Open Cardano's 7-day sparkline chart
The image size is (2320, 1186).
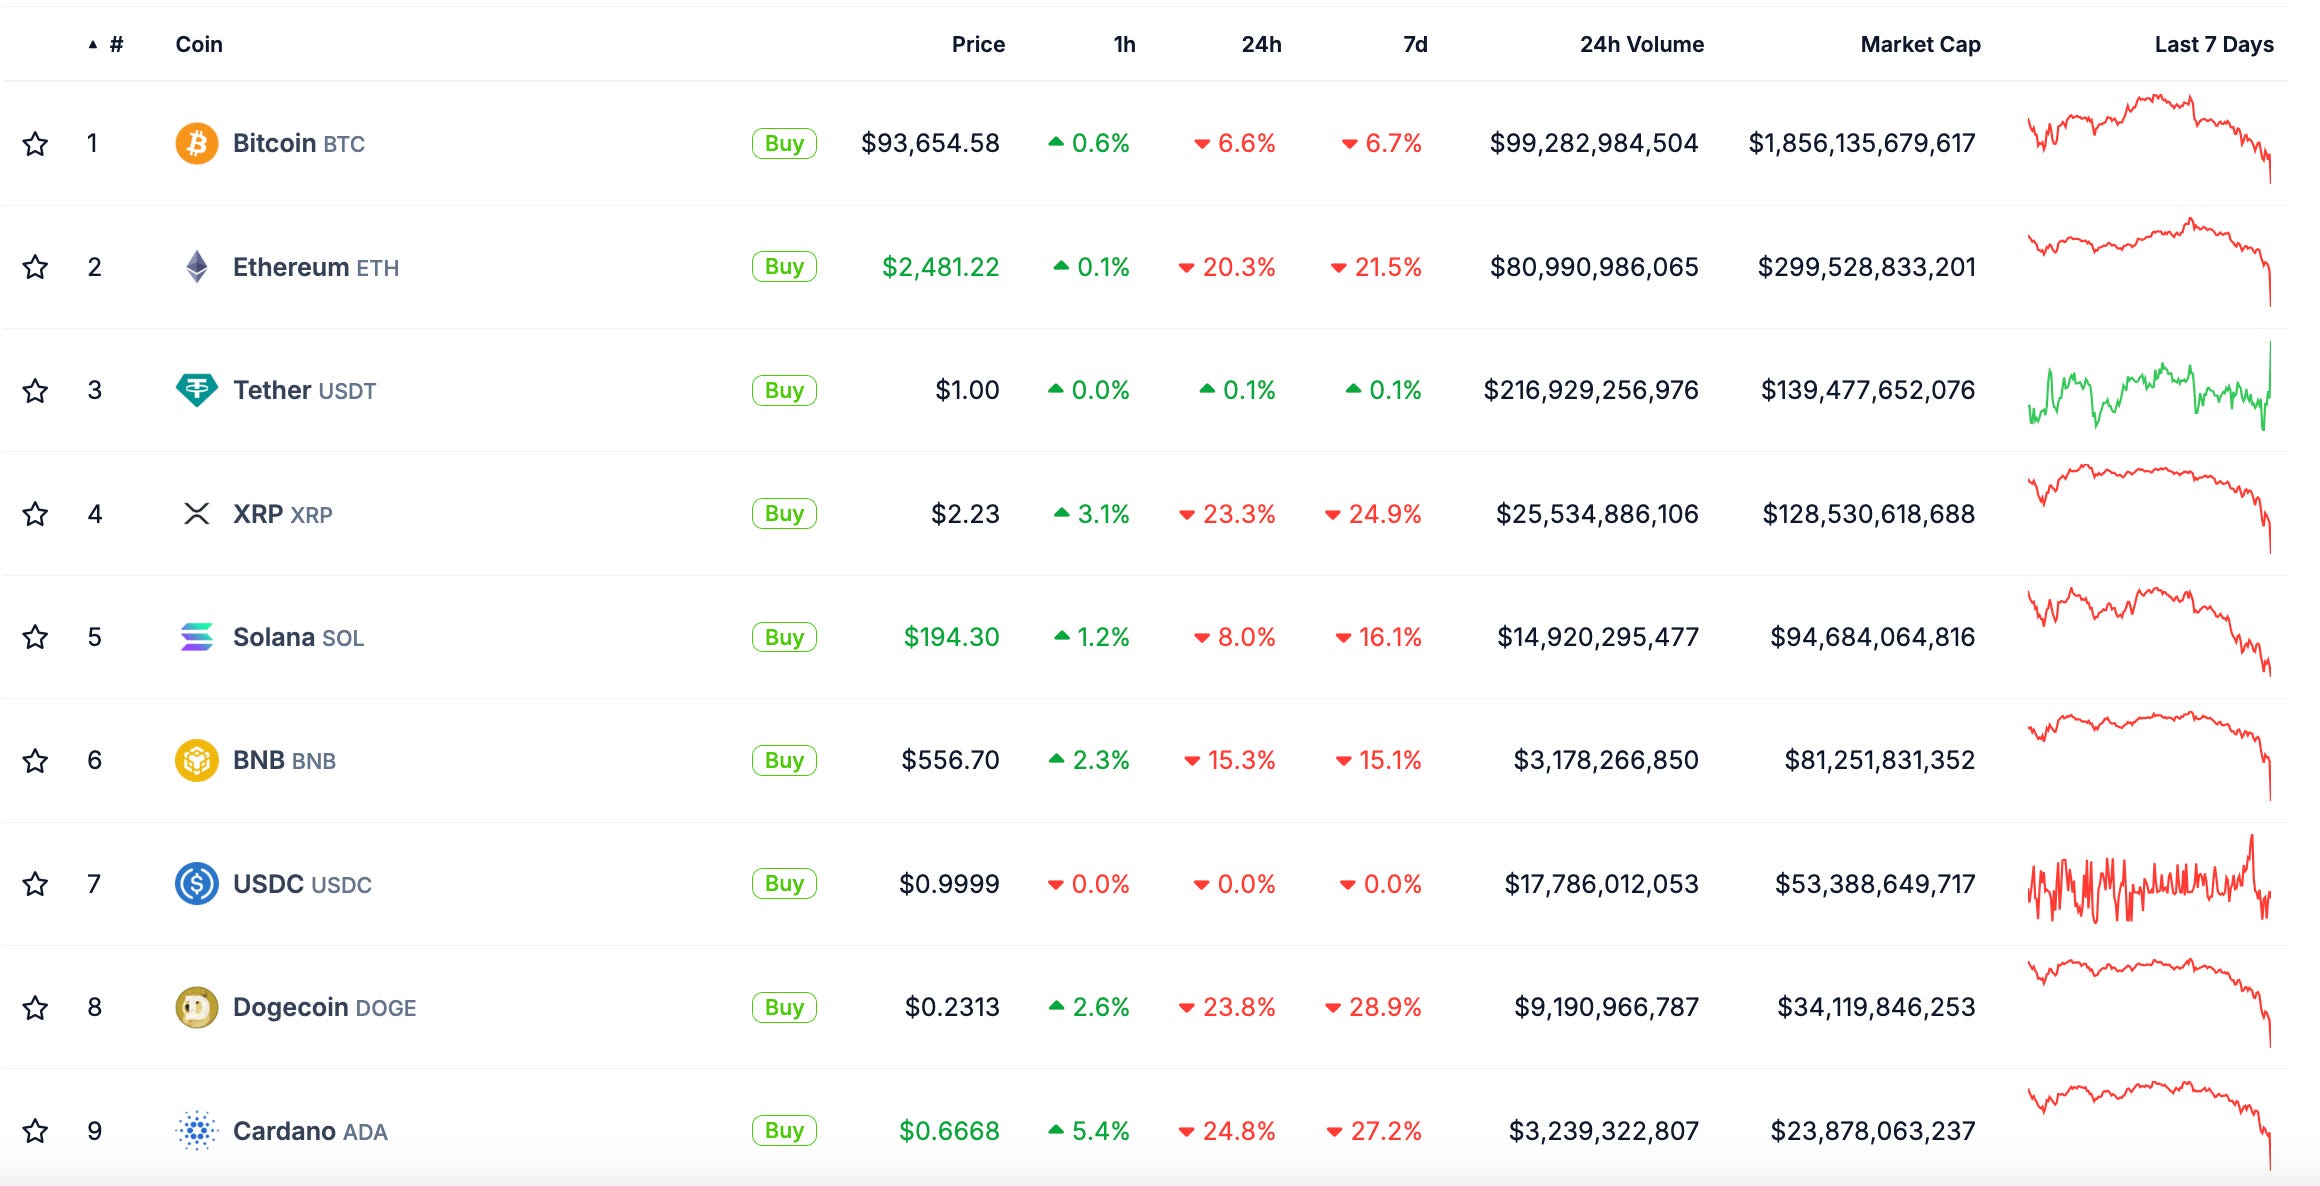pos(2149,1126)
